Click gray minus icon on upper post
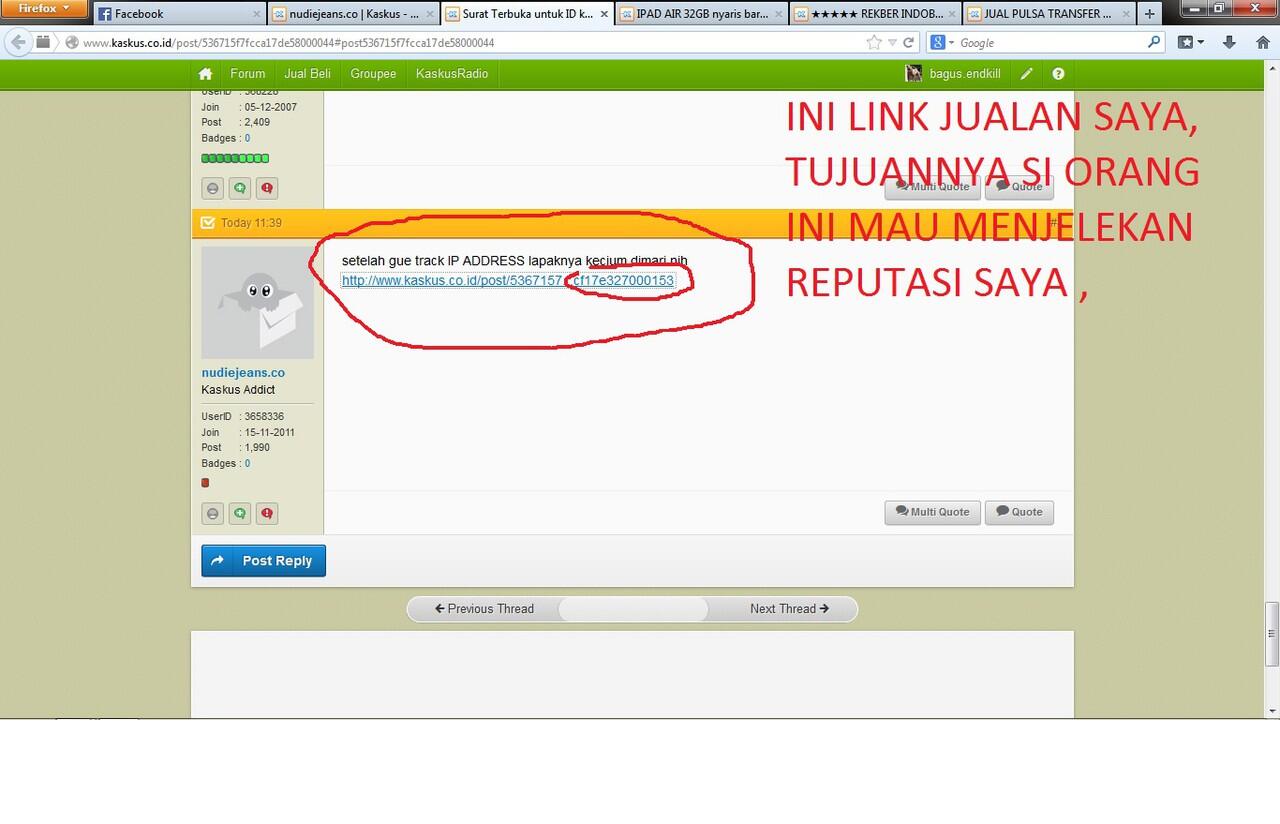Image resolution: width=1280 pixels, height=824 pixels. (x=213, y=188)
